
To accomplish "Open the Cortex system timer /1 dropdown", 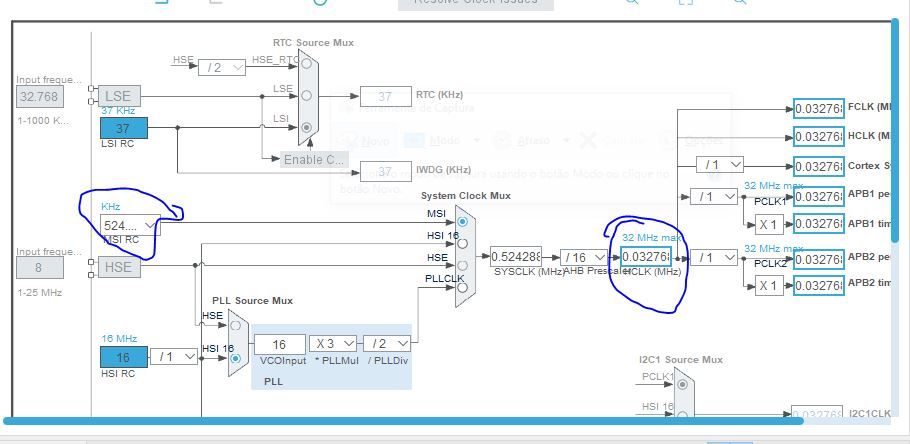I will click(x=720, y=165).
